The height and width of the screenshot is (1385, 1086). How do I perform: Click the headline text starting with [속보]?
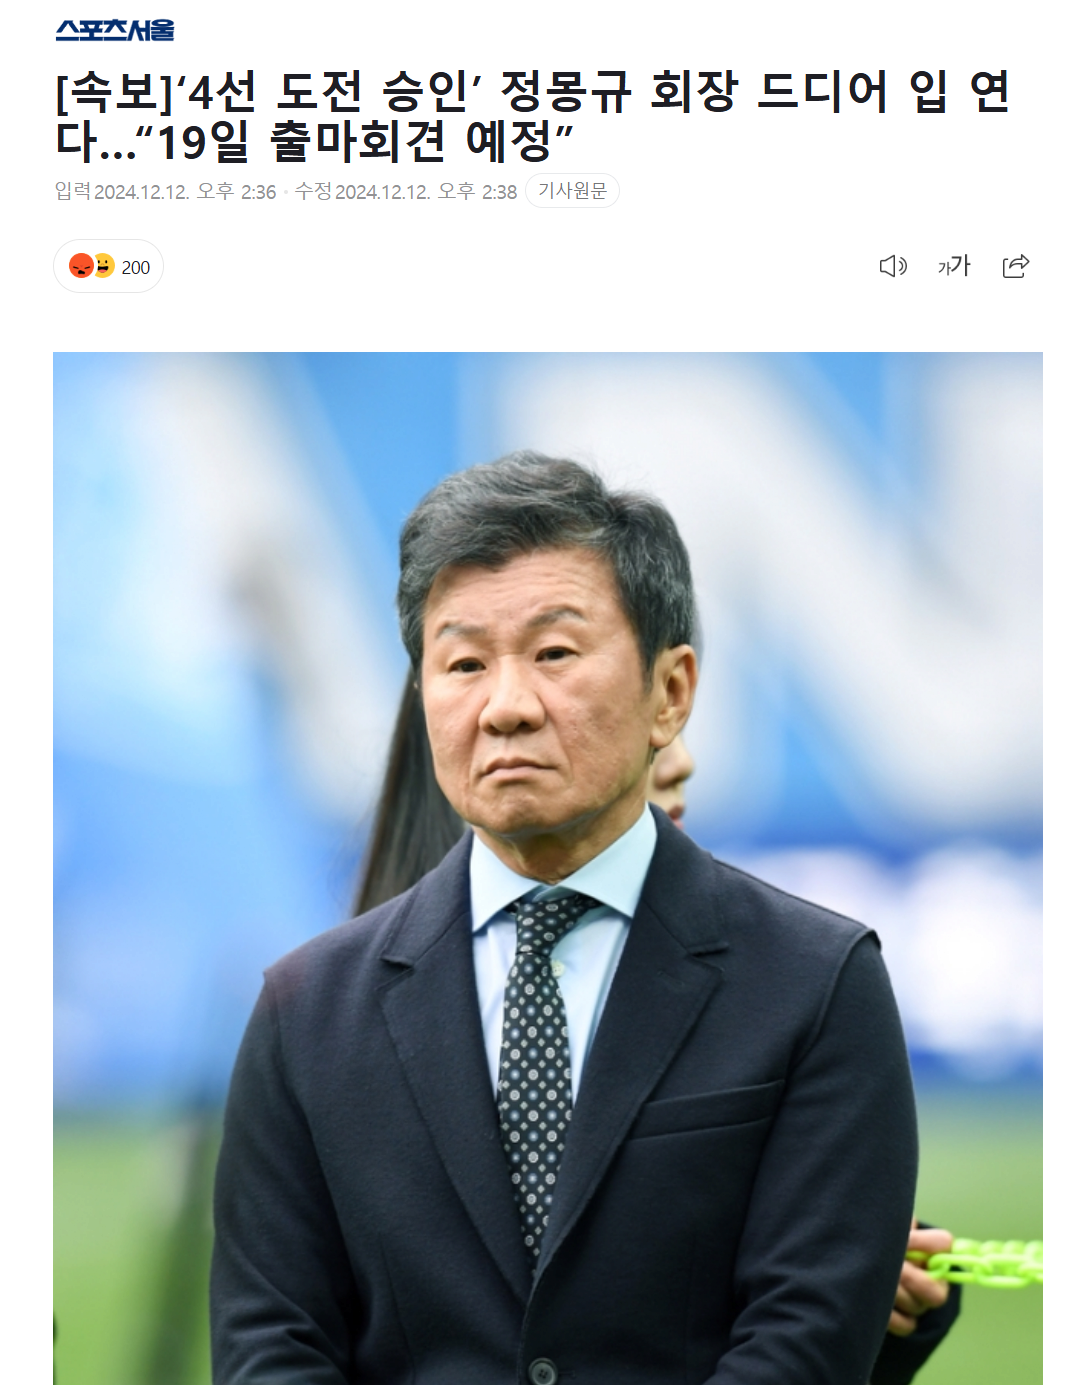click(x=533, y=117)
